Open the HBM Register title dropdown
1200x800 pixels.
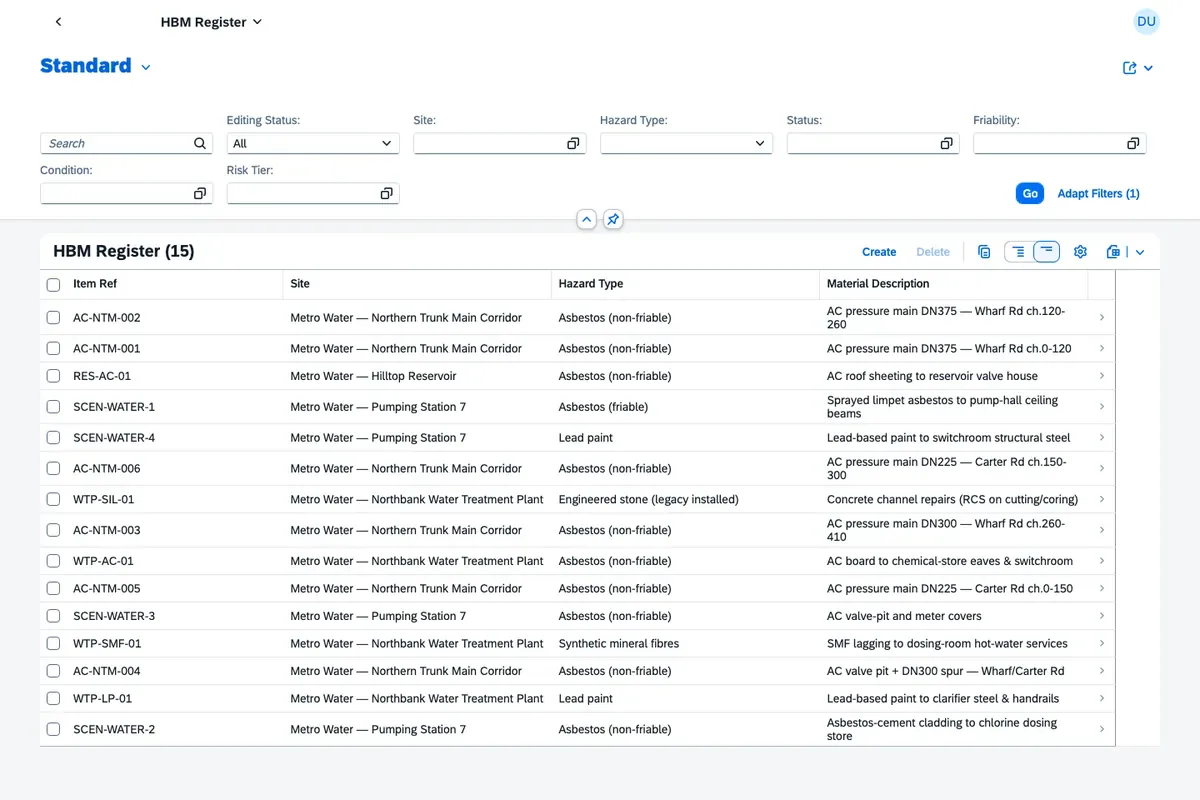pos(211,22)
